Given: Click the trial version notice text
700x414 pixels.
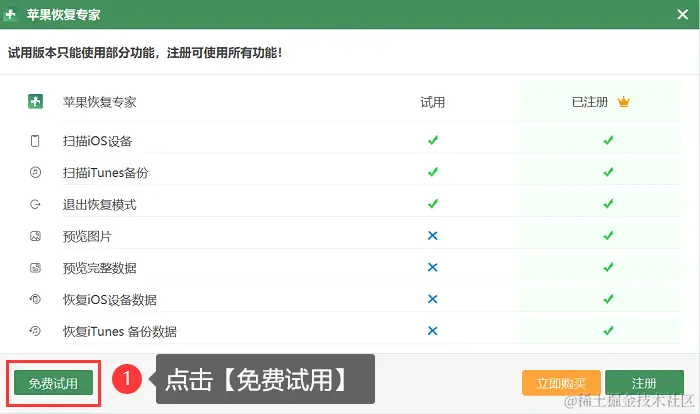Looking at the screenshot, I should tap(145, 53).
